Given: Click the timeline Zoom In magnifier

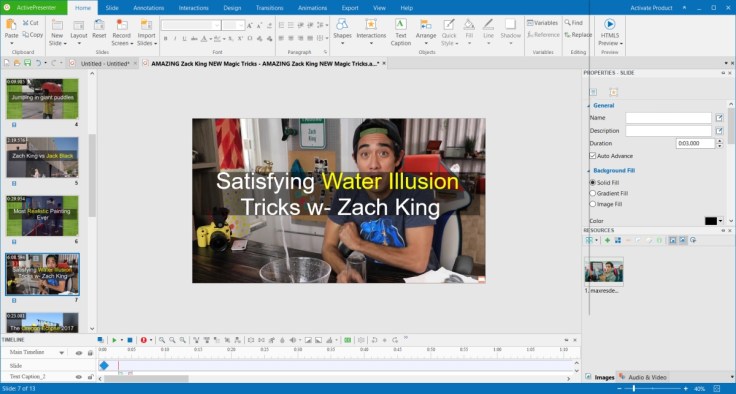Looking at the screenshot, I should (x=162, y=340).
